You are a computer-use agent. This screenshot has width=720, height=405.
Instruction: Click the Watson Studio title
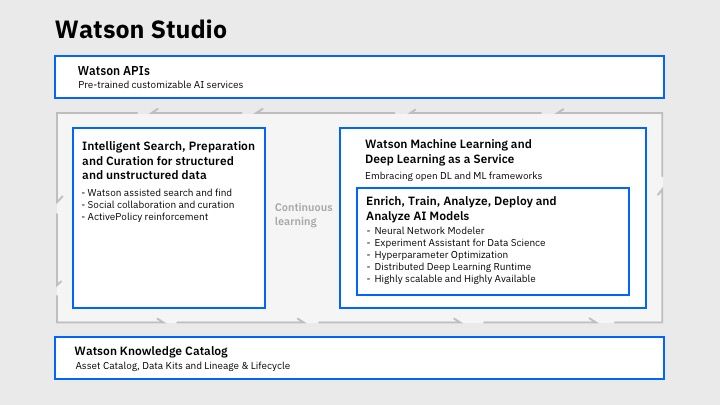pos(141,29)
